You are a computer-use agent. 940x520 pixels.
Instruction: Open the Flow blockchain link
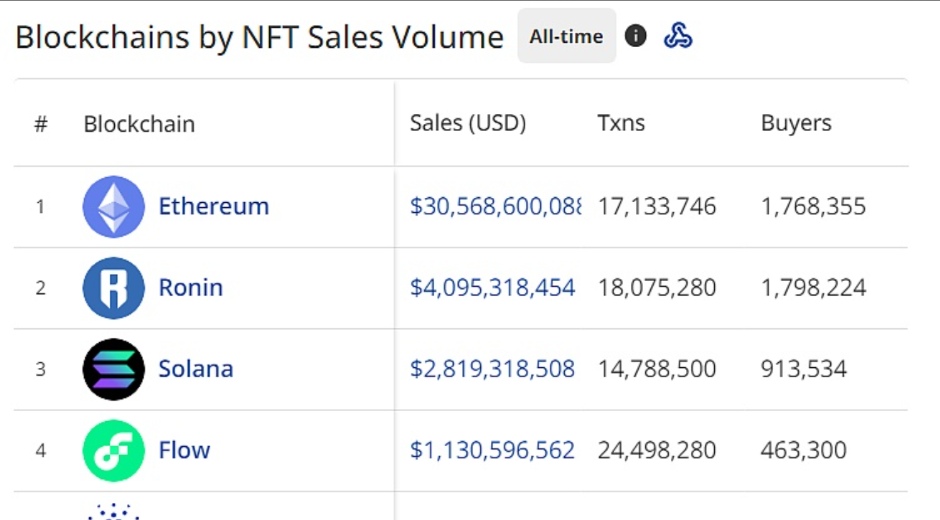184,450
